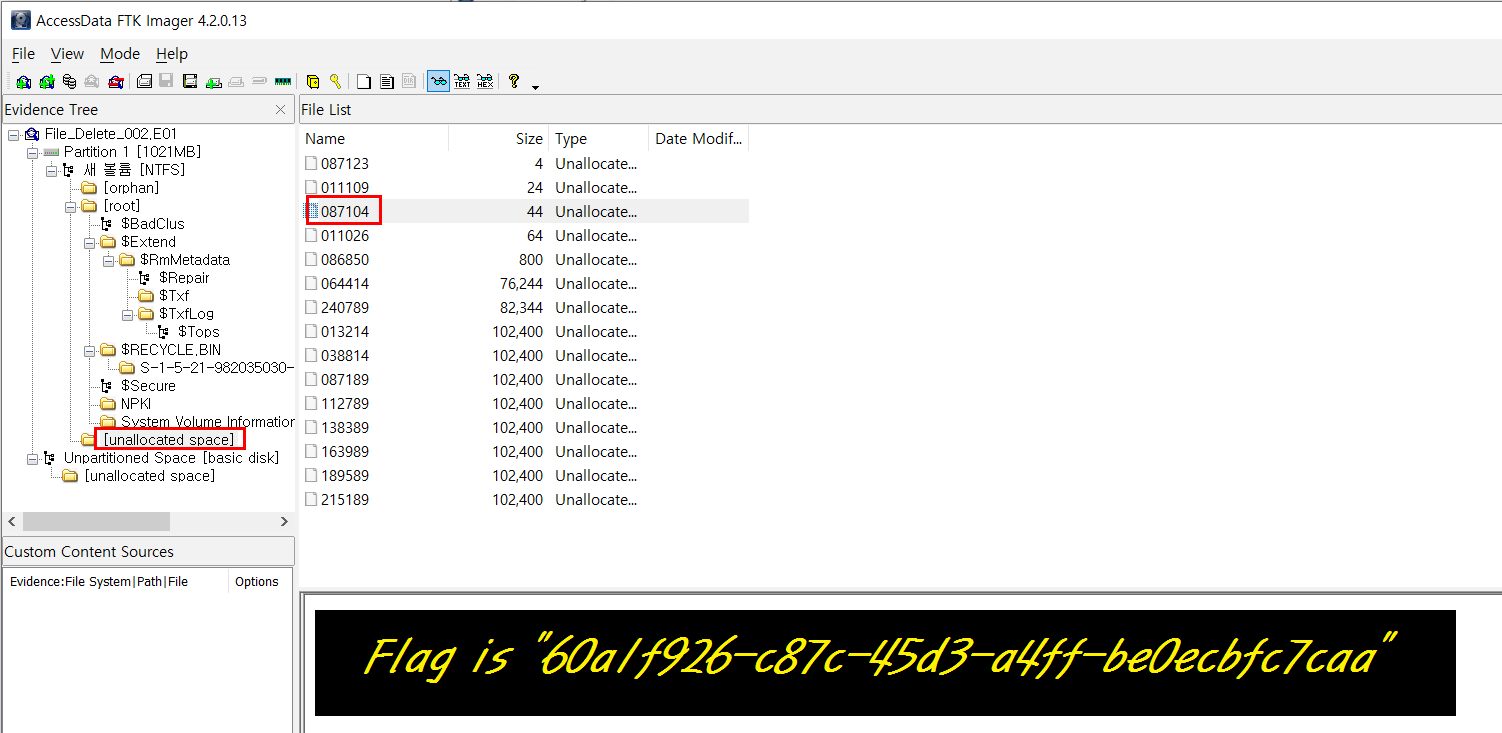This screenshot has width=1502, height=733.
Task: Select the $Txf folder
Action: coord(173,296)
